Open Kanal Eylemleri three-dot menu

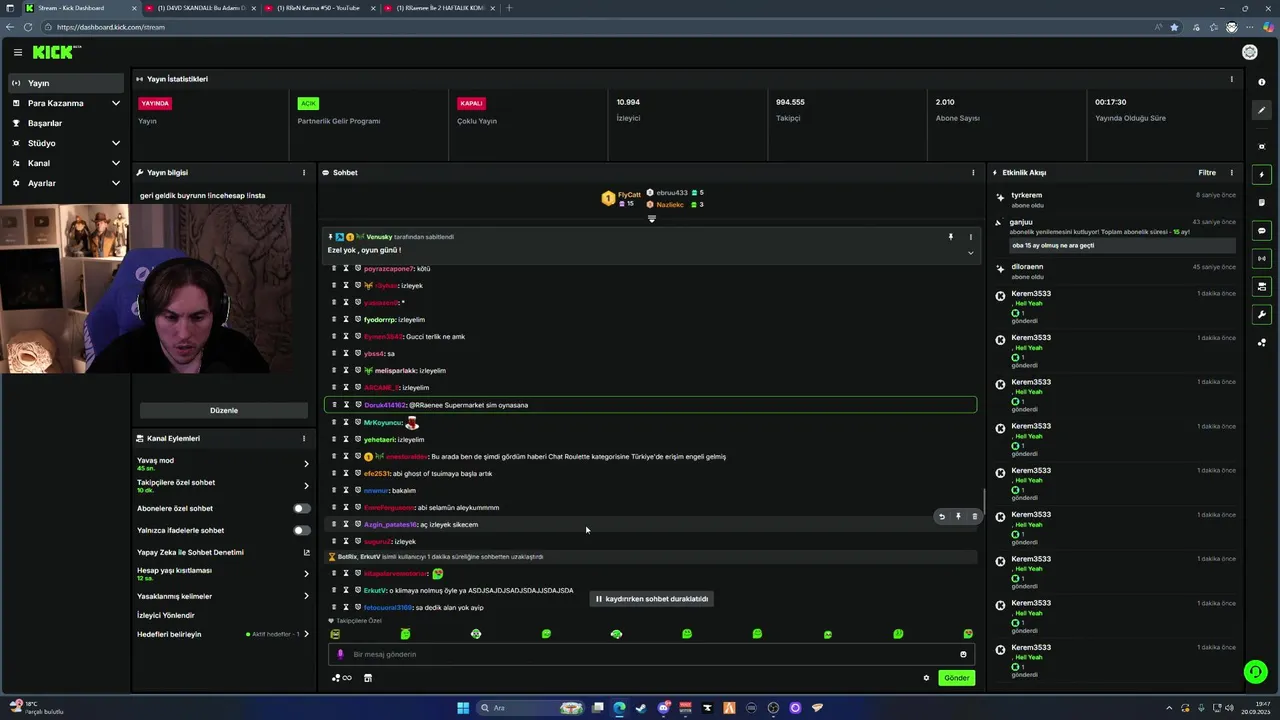(x=304, y=438)
